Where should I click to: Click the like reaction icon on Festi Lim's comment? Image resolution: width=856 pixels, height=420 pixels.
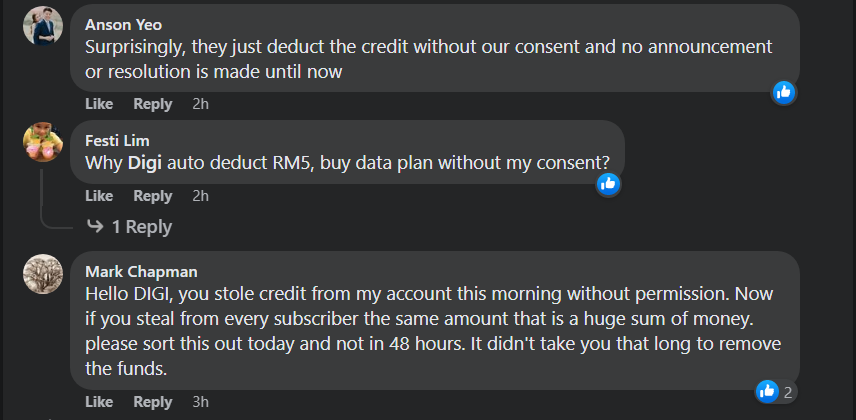point(608,184)
